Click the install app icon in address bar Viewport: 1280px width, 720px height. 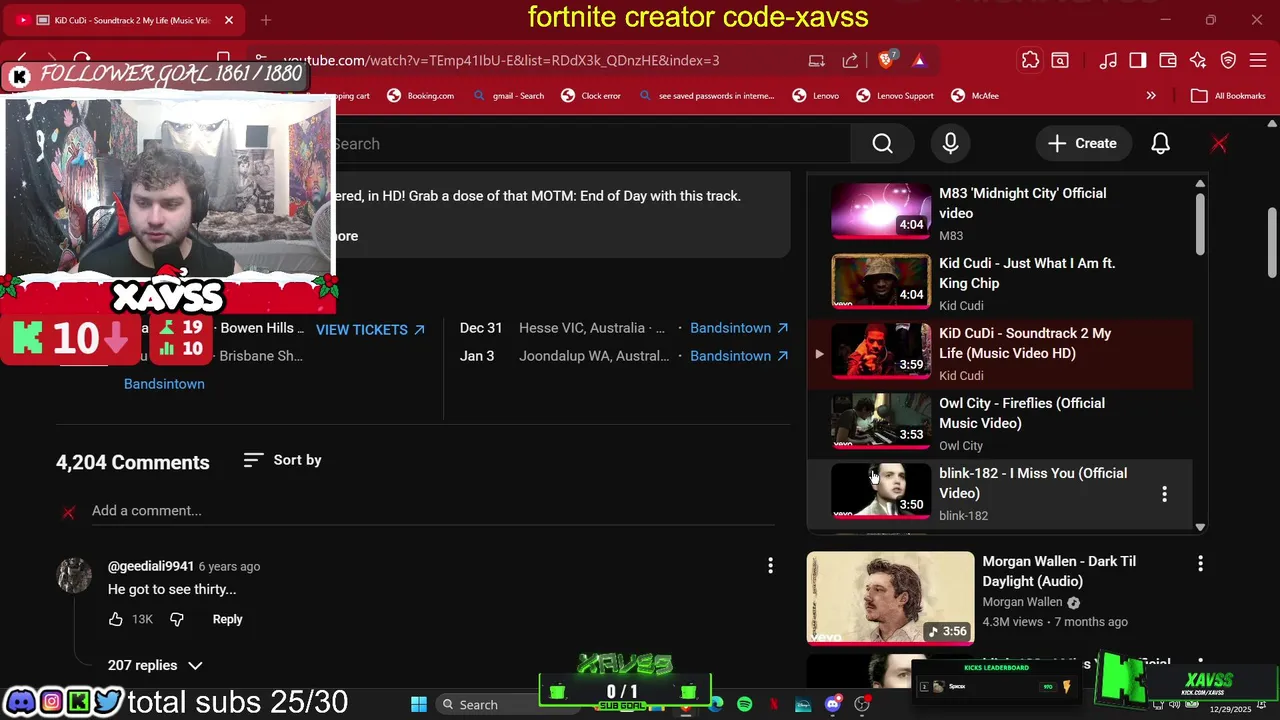point(817,60)
